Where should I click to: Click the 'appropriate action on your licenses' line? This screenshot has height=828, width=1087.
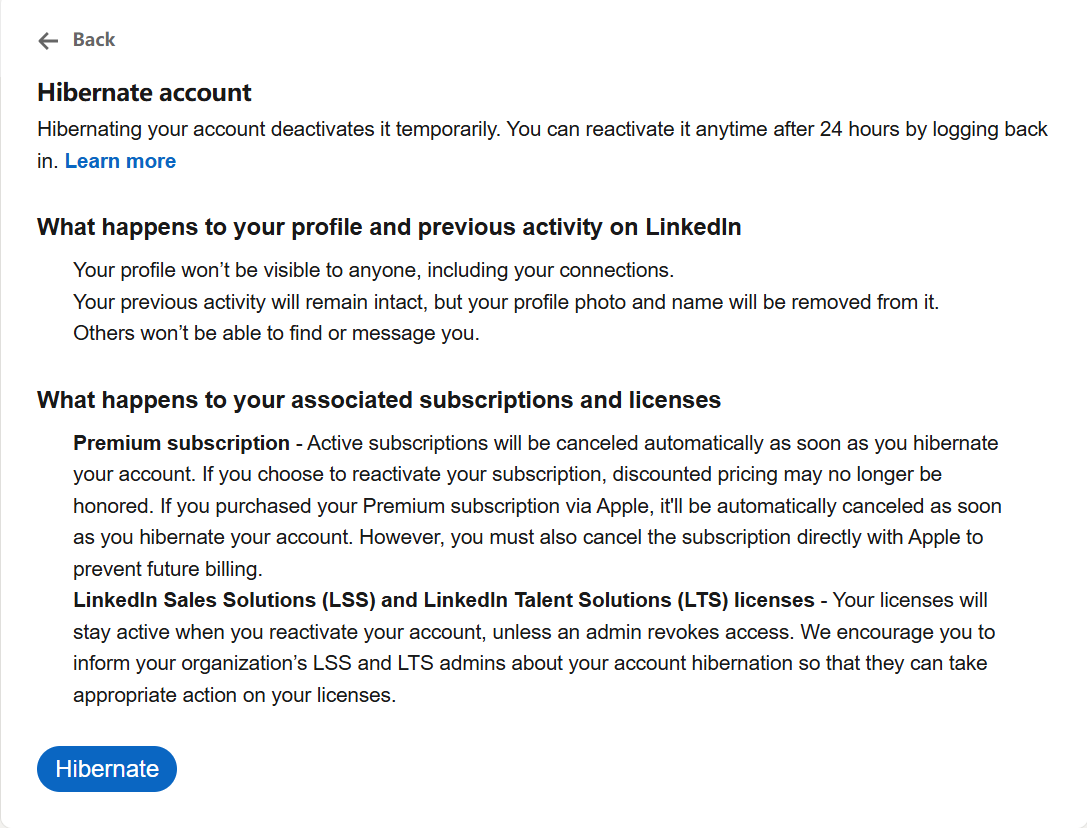(234, 696)
